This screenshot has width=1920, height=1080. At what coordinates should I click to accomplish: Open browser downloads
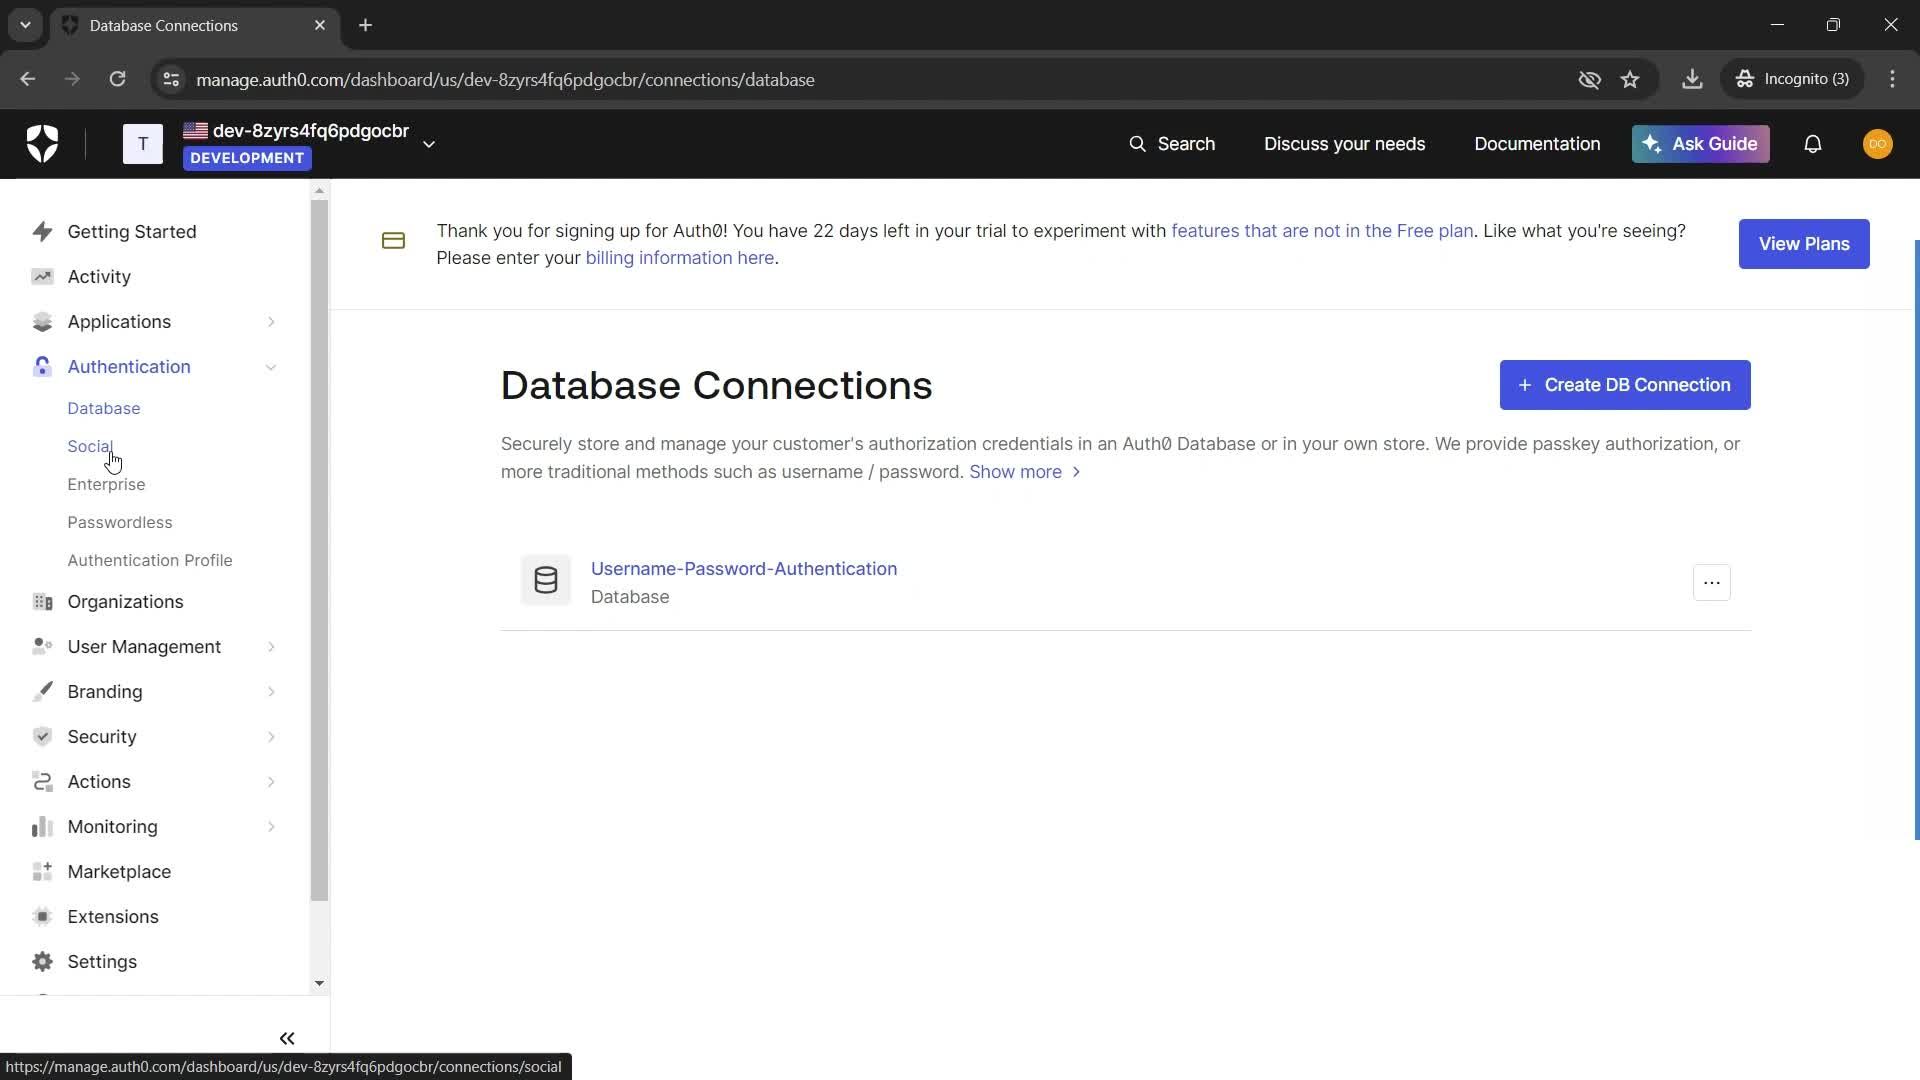point(1692,79)
